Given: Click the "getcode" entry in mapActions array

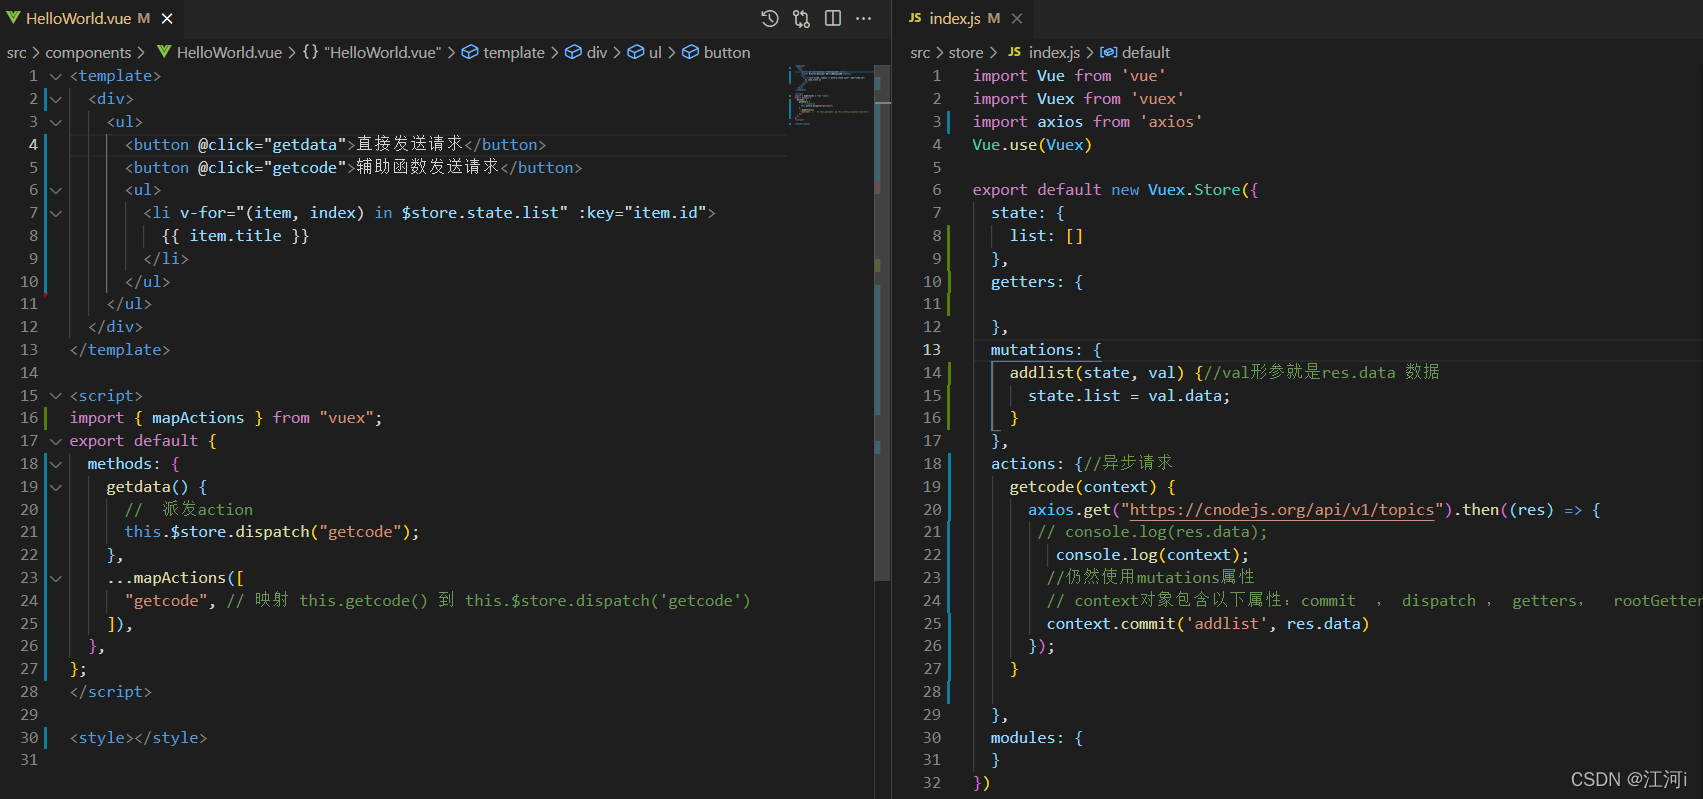Looking at the screenshot, I should (166, 601).
